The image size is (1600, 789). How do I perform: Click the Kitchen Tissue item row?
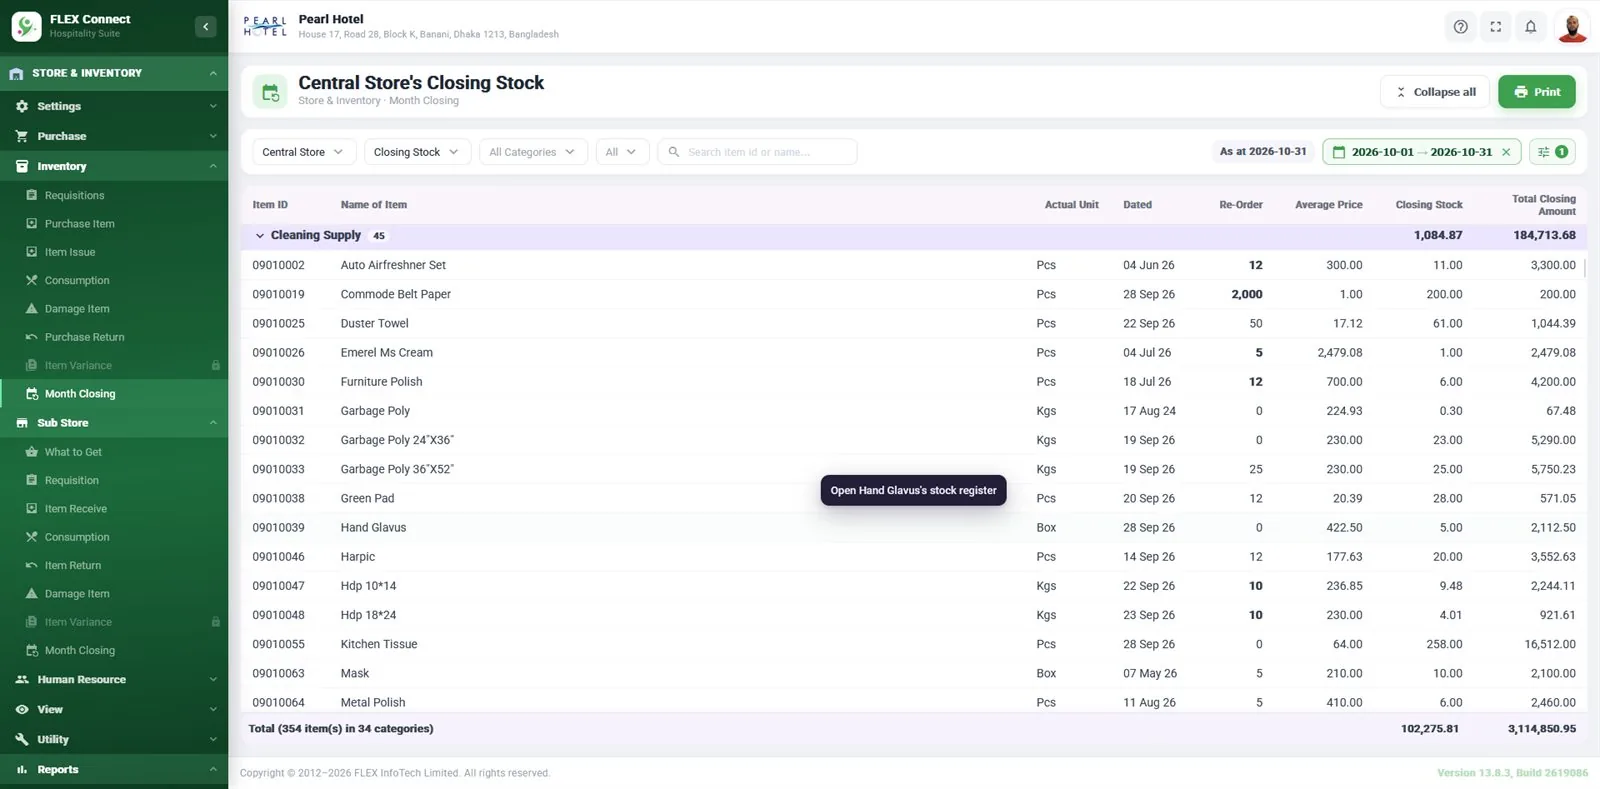[914, 644]
